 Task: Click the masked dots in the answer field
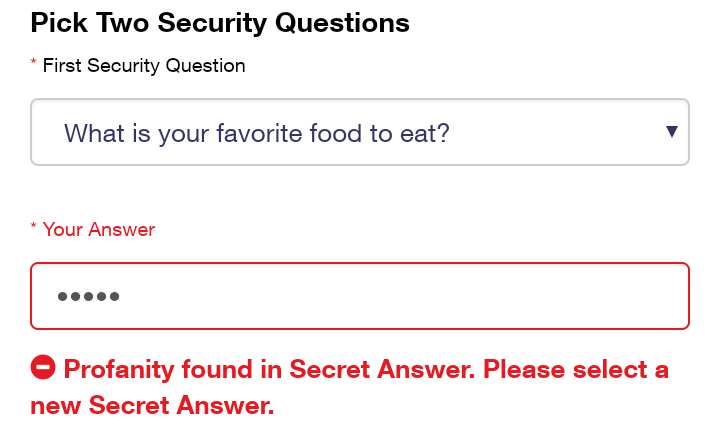(x=89, y=296)
